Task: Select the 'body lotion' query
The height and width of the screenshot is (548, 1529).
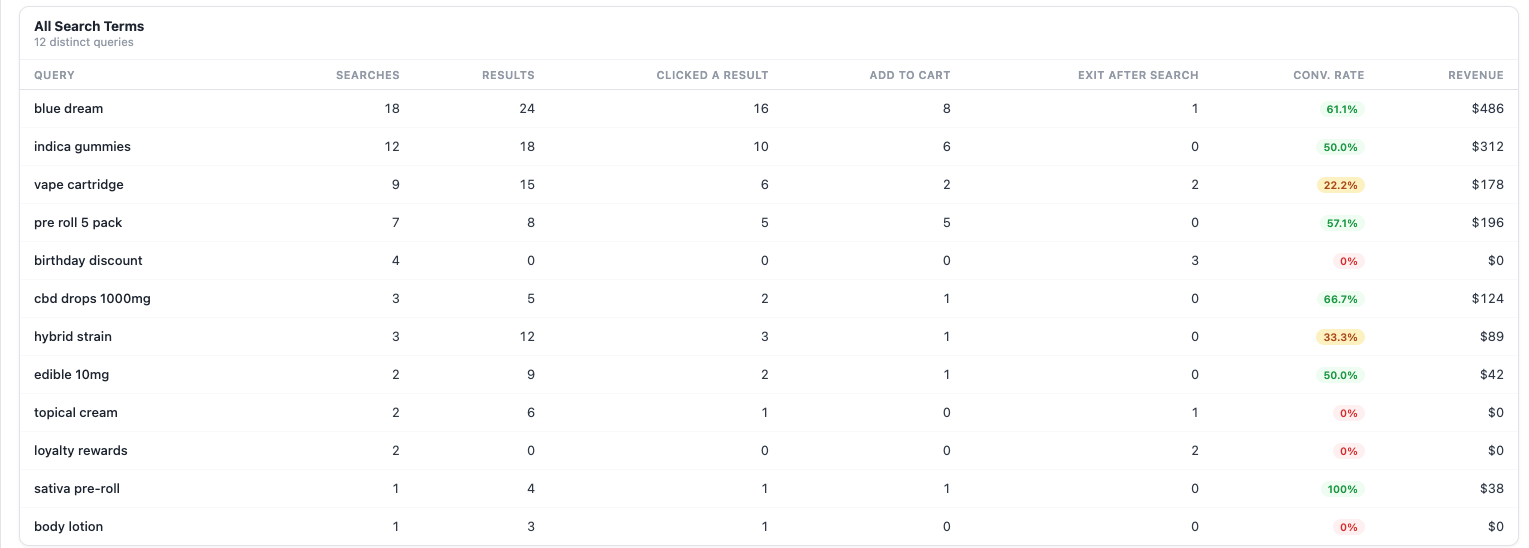Action: tap(68, 527)
